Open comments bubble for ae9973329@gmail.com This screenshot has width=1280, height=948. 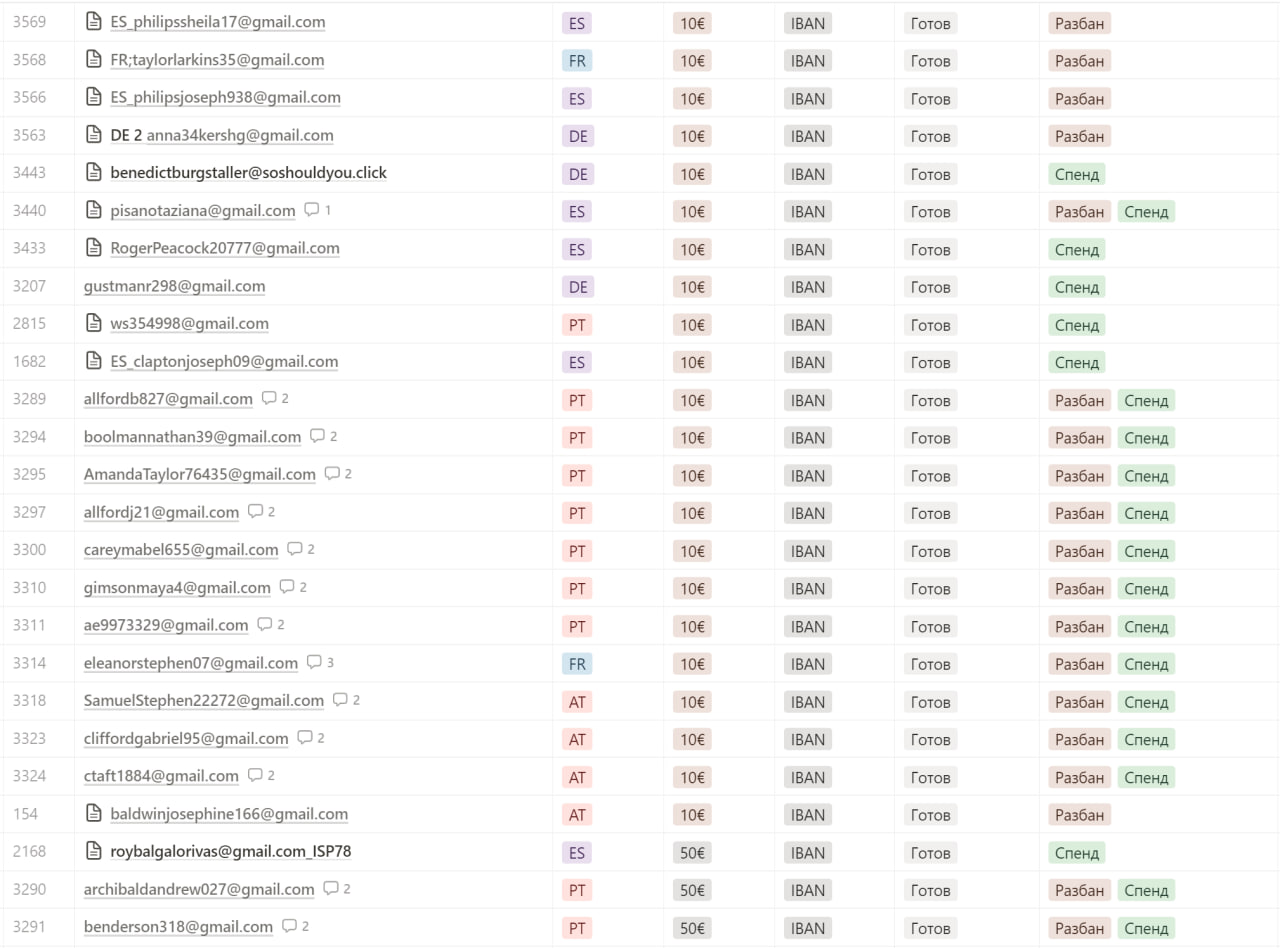(270, 625)
